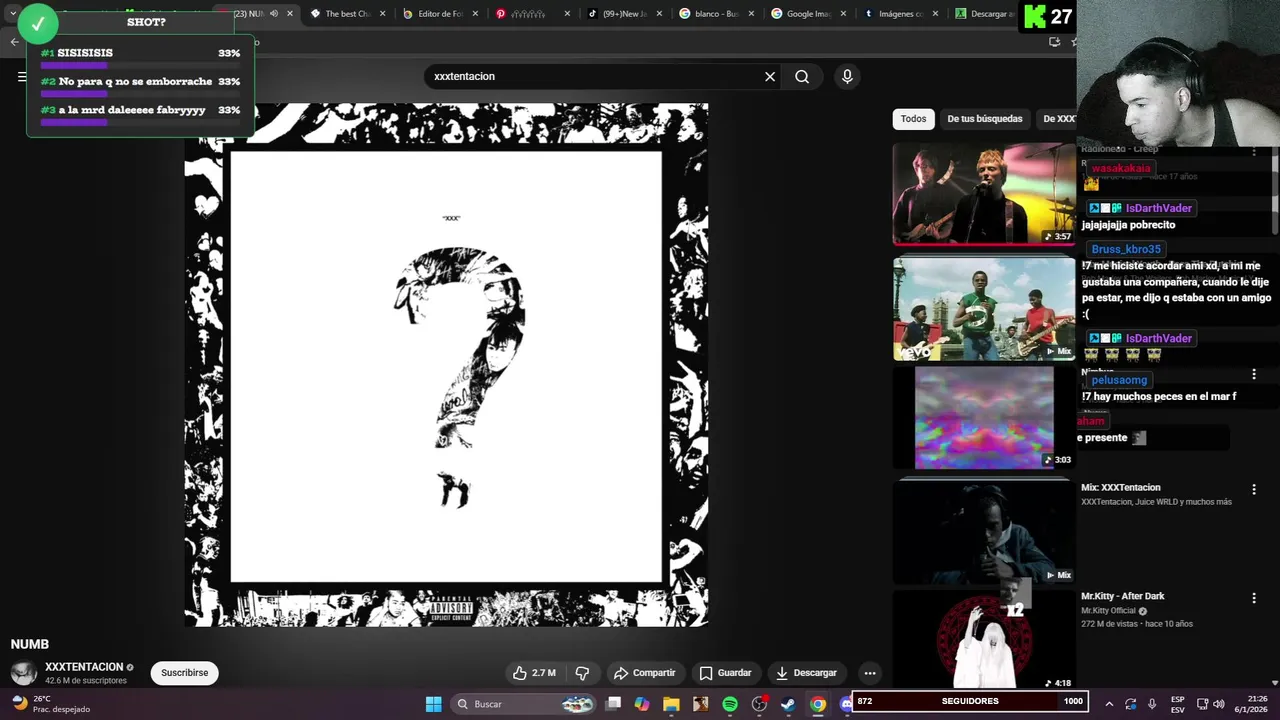The image size is (1280, 720).
Task: Switch to TikTok (99+)New tab
Action: tap(624, 14)
